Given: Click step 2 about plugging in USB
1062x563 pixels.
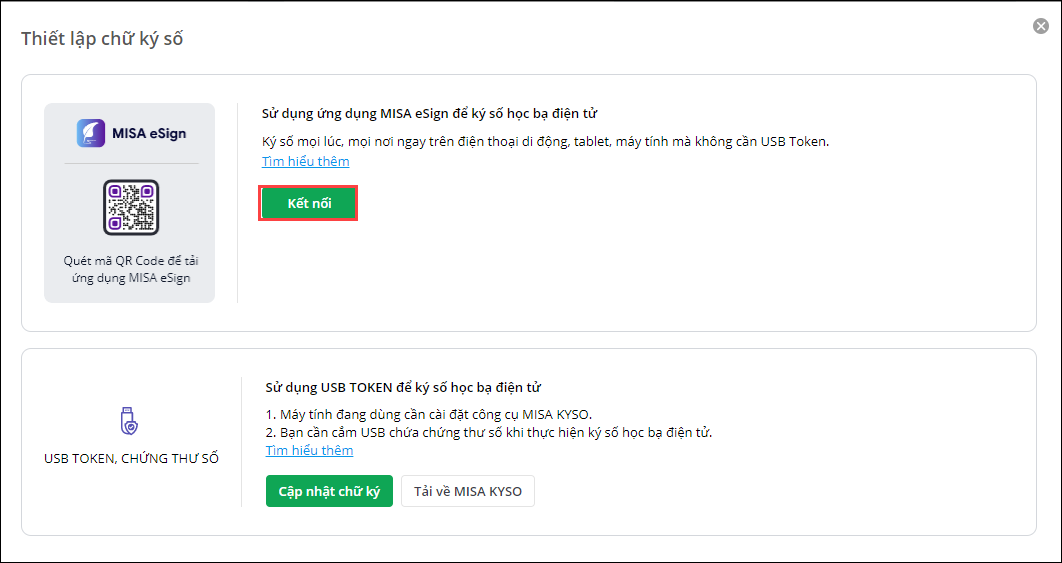Looking at the screenshot, I should (x=488, y=433).
